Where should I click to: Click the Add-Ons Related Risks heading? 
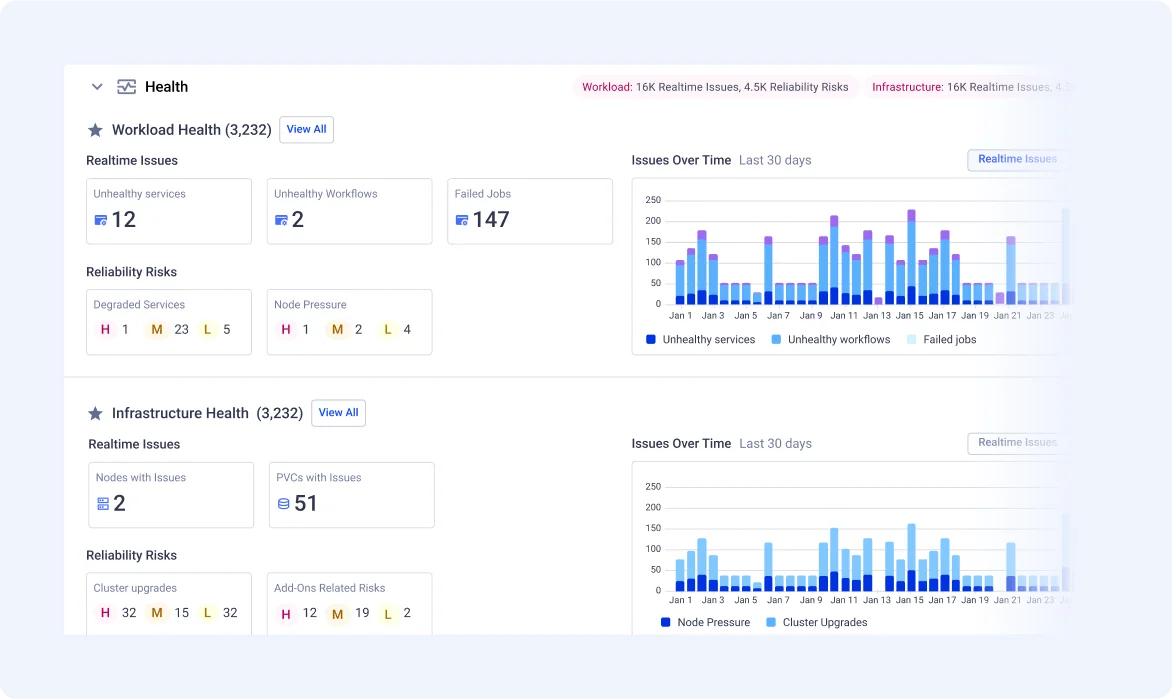click(330, 588)
